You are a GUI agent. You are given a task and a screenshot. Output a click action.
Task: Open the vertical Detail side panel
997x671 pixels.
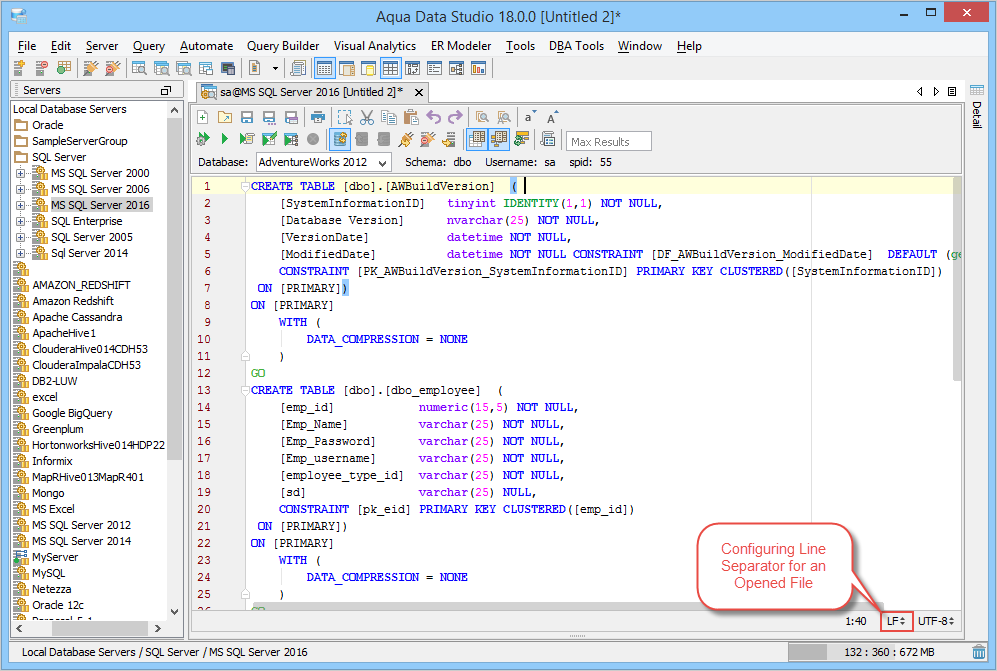point(976,116)
